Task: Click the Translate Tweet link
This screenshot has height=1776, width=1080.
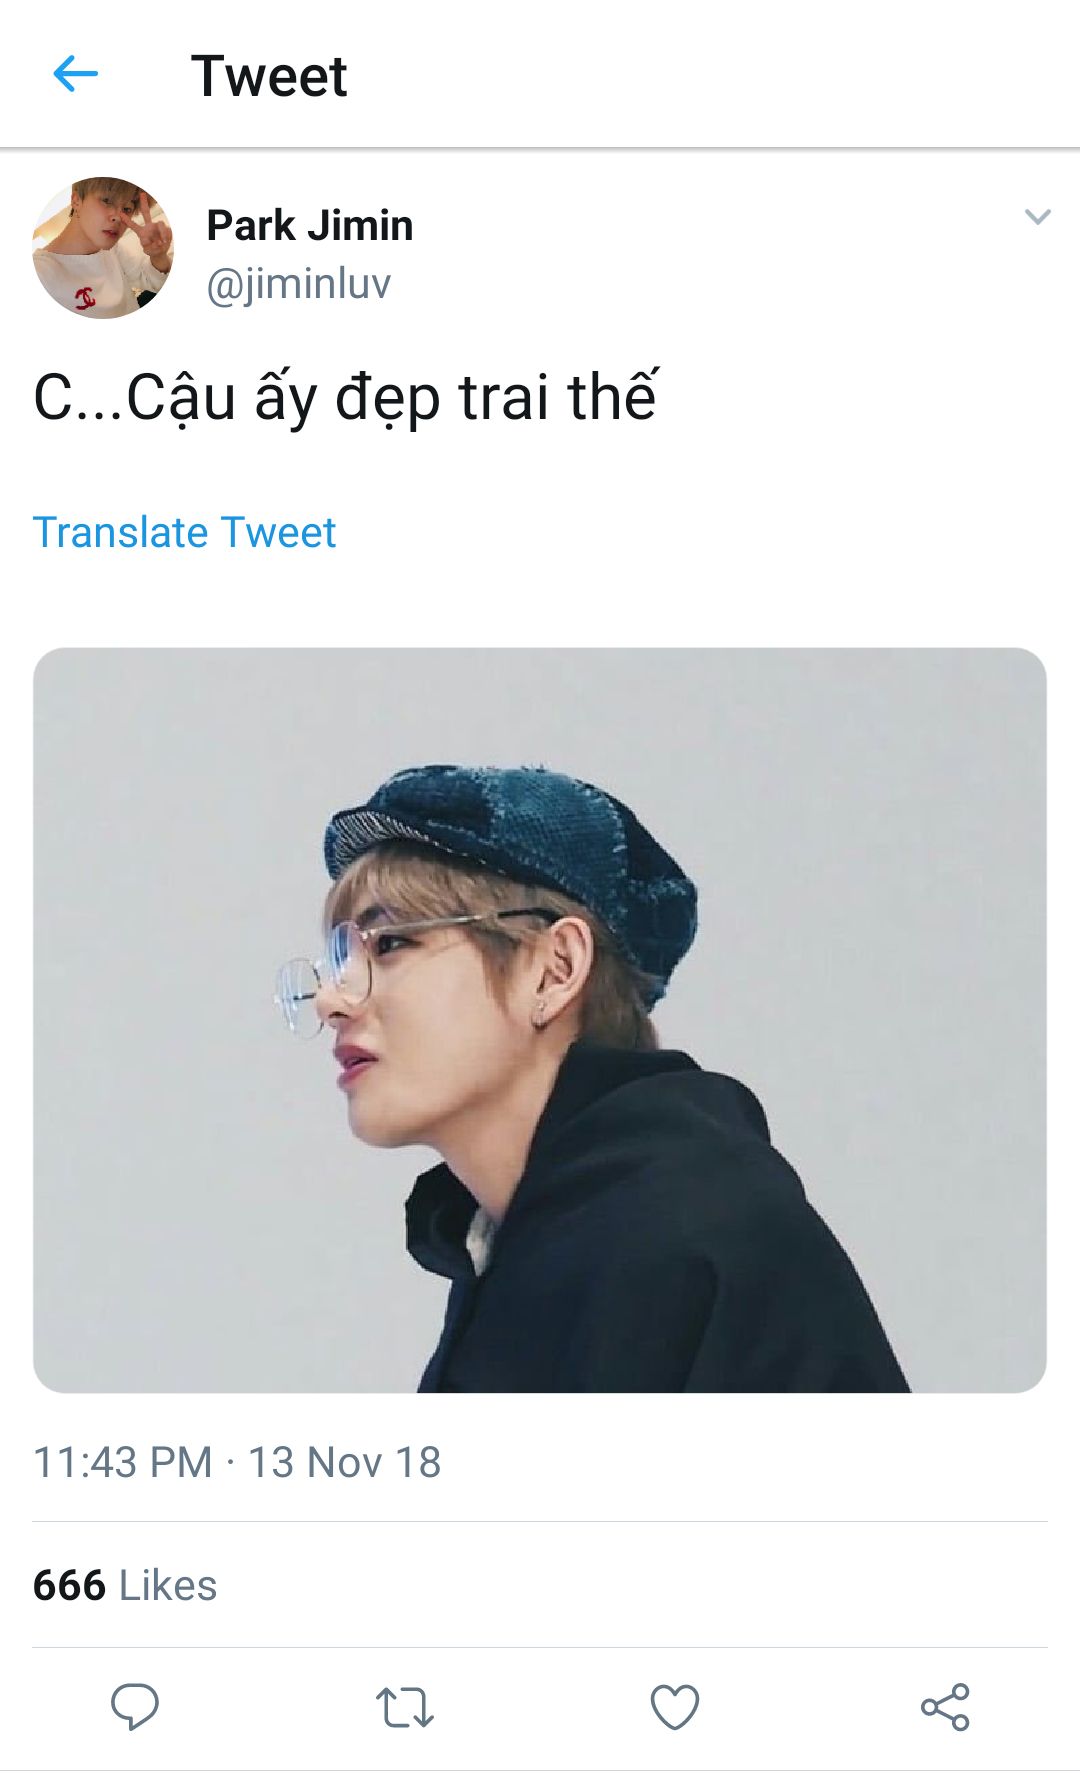Action: pos(184,532)
